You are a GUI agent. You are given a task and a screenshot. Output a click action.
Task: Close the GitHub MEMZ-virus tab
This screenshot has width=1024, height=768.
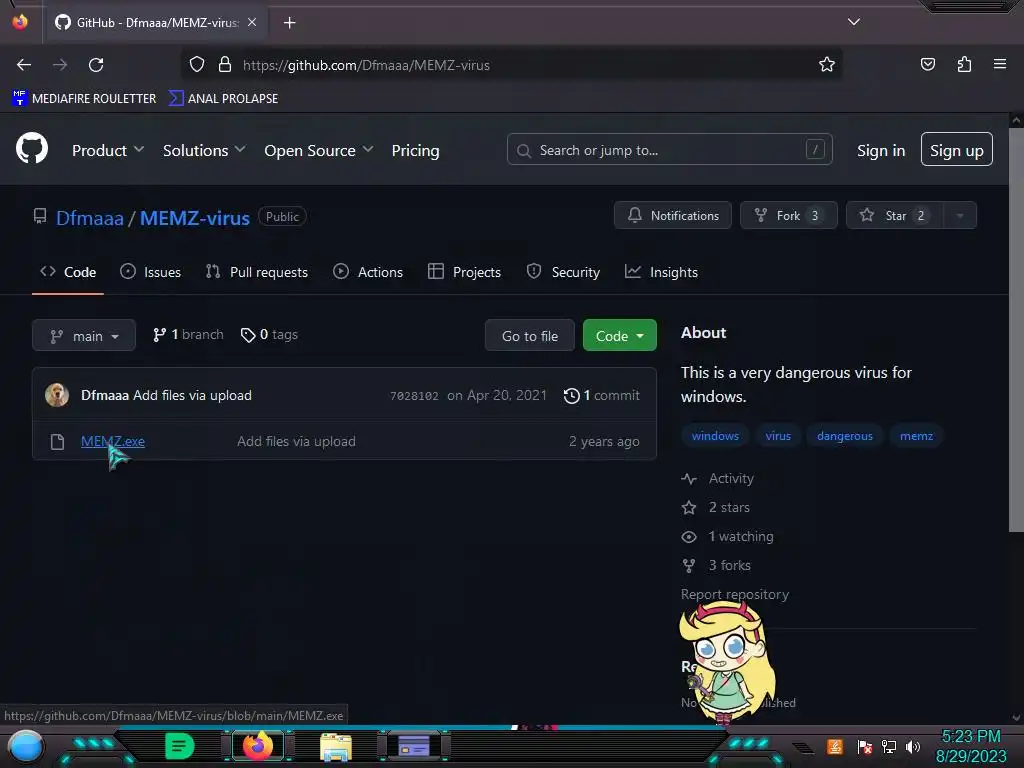(x=252, y=22)
